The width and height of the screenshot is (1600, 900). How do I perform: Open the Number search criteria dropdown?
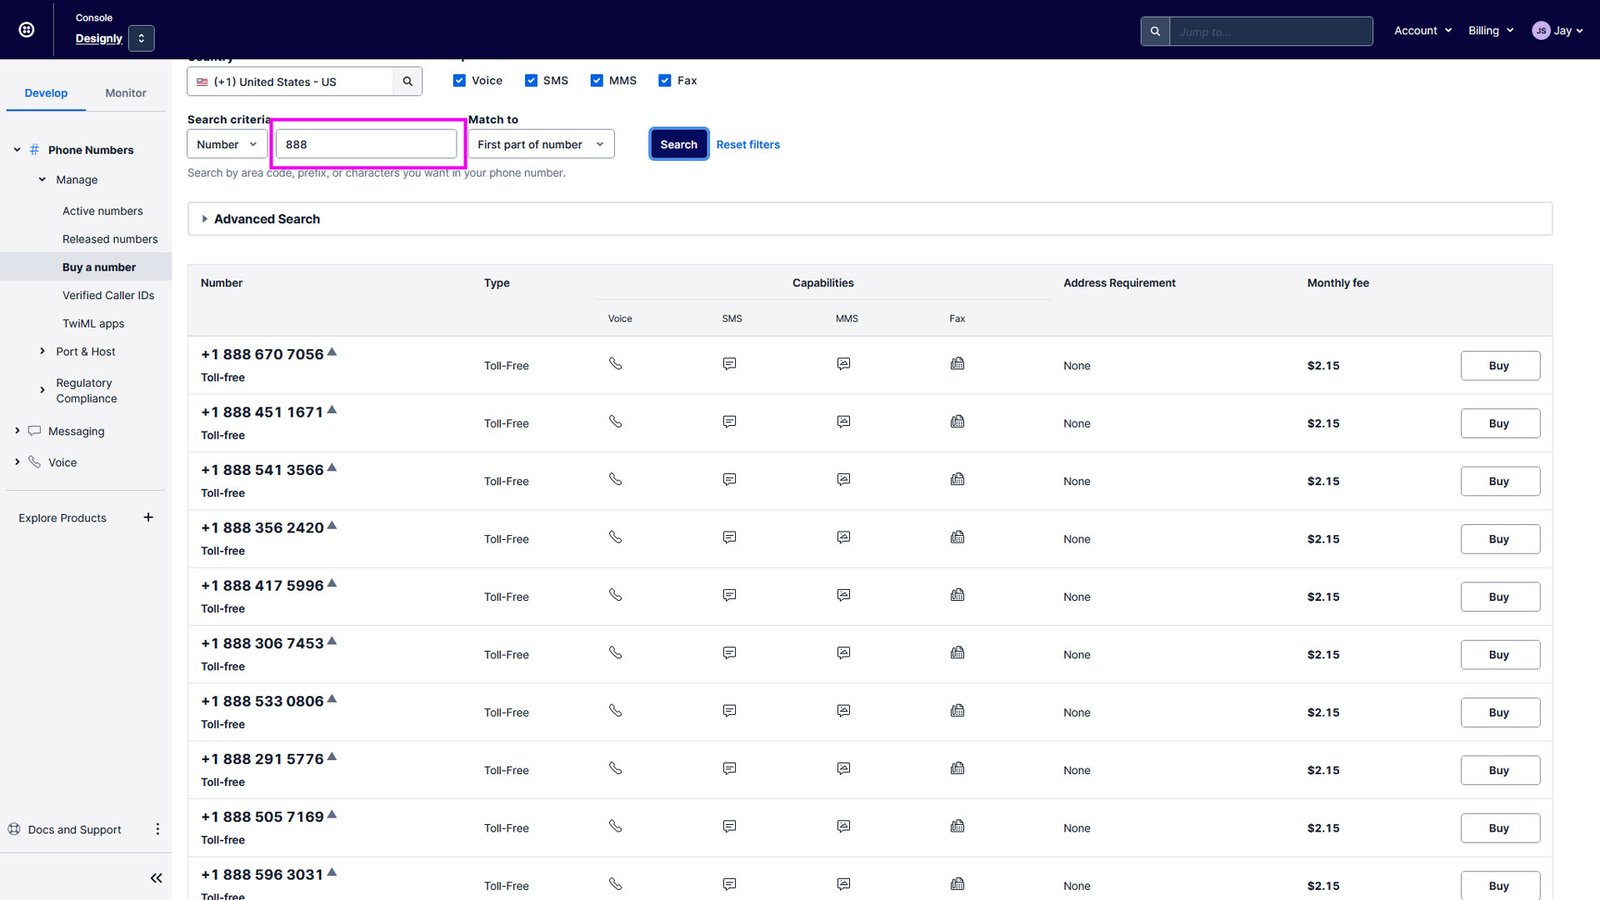227,144
